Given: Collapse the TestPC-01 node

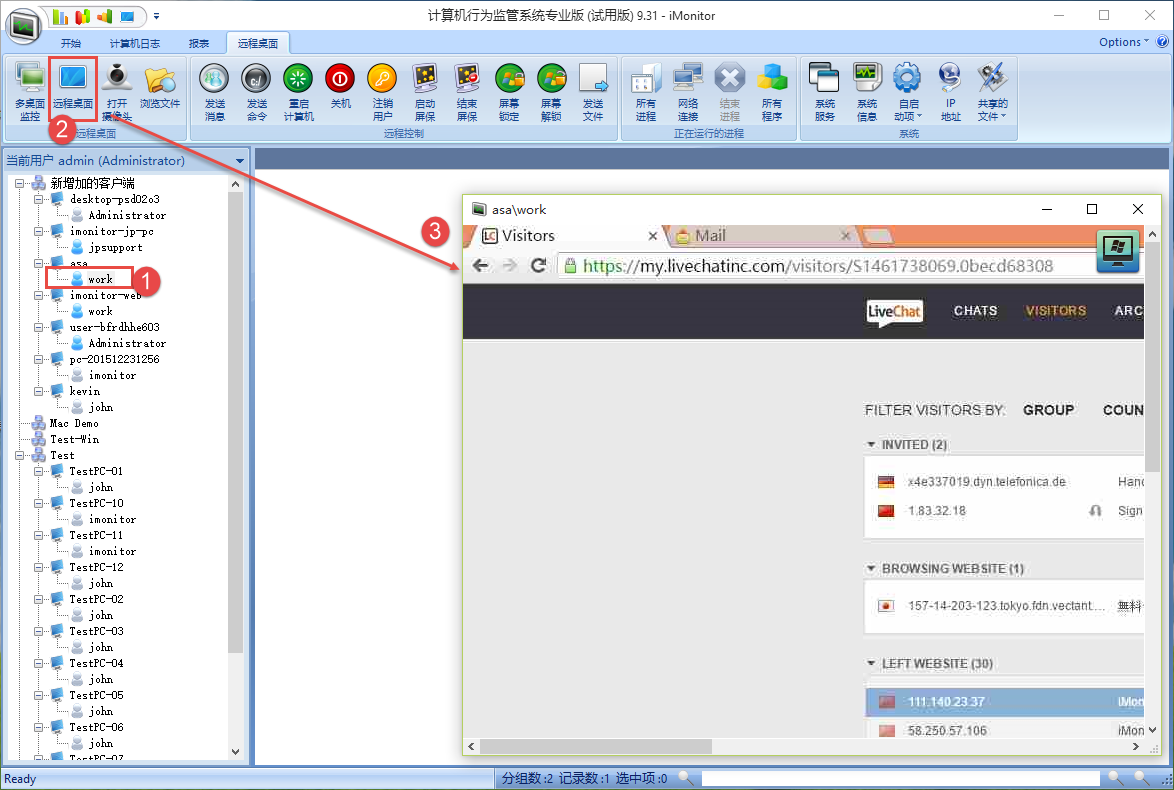Looking at the screenshot, I should pos(38,472).
